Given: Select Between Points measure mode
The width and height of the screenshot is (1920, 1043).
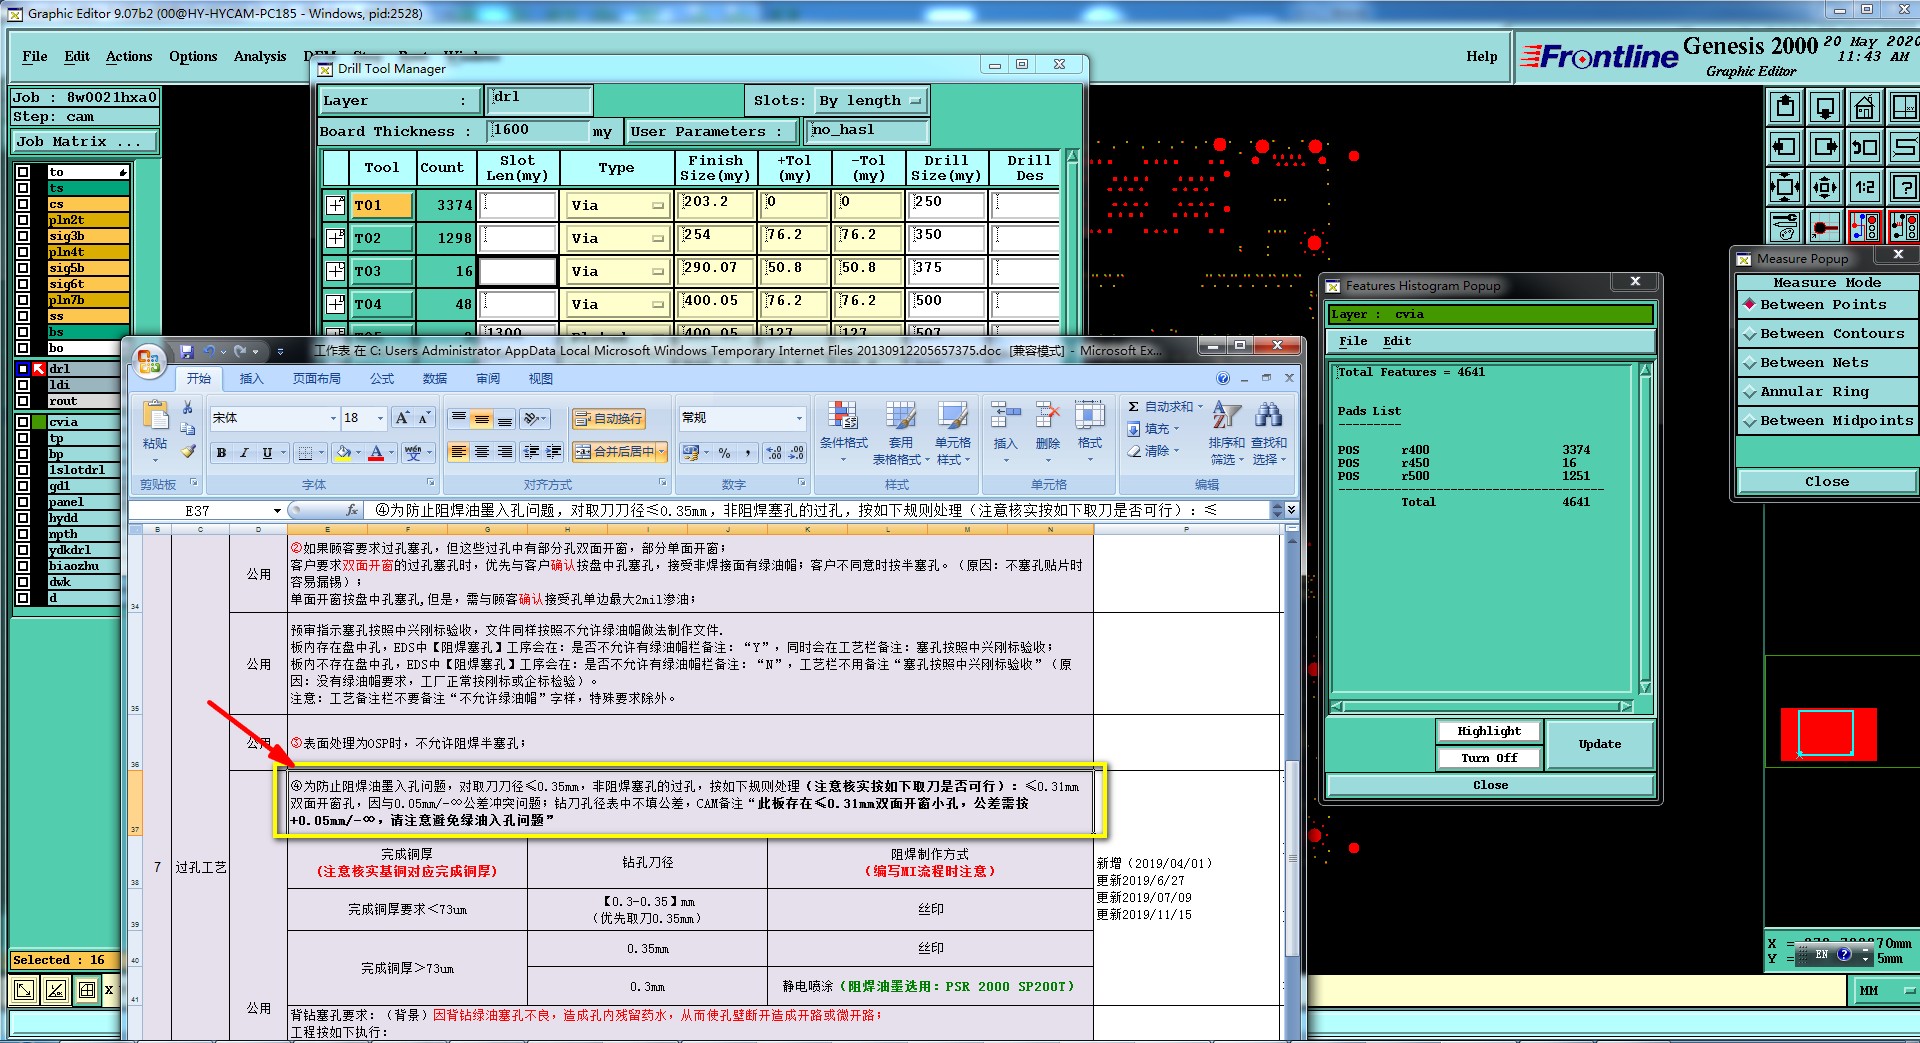Looking at the screenshot, I should pyautogui.click(x=1826, y=304).
